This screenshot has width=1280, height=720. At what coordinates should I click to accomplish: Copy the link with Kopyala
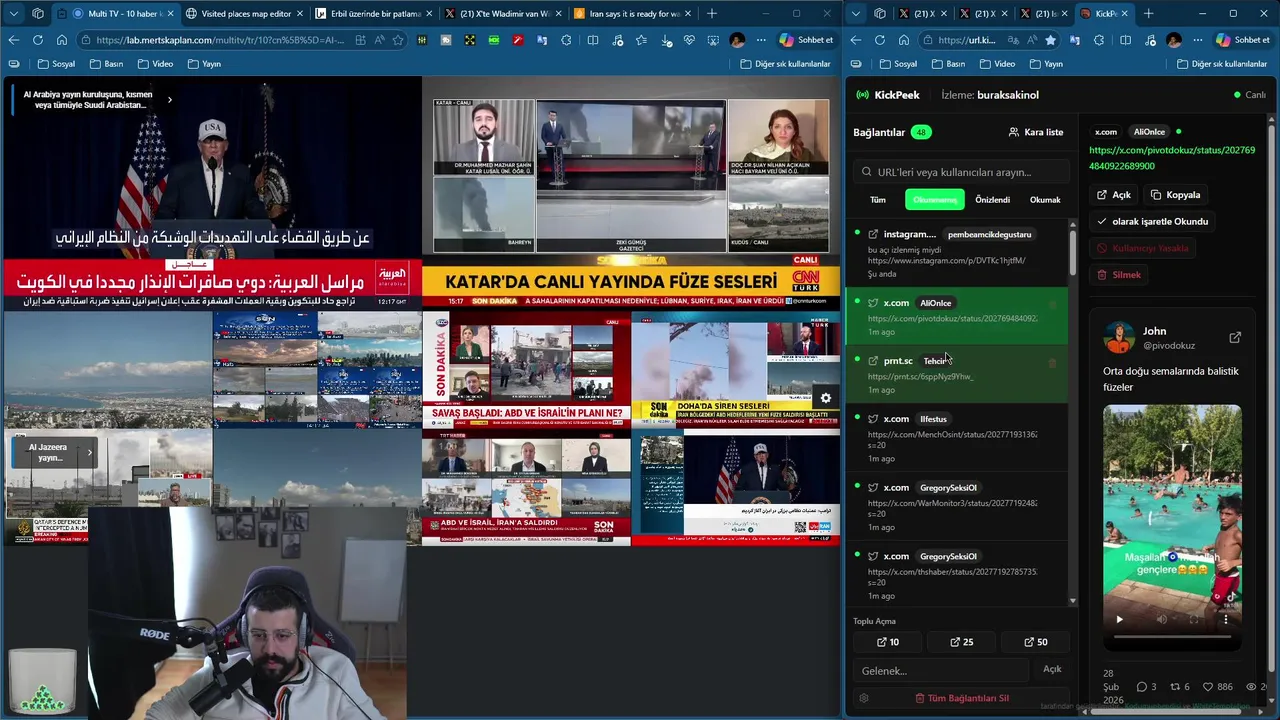pyautogui.click(x=1175, y=195)
